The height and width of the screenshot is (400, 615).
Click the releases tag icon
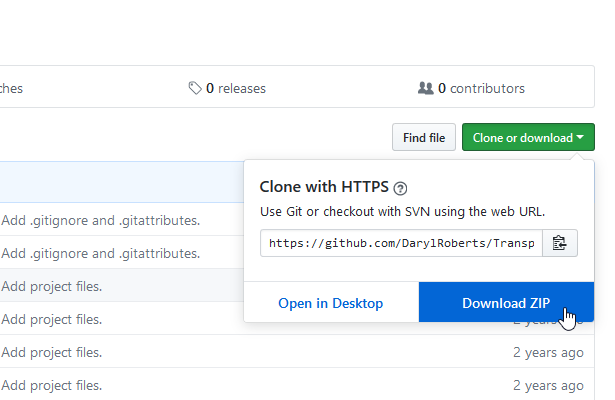tap(195, 88)
